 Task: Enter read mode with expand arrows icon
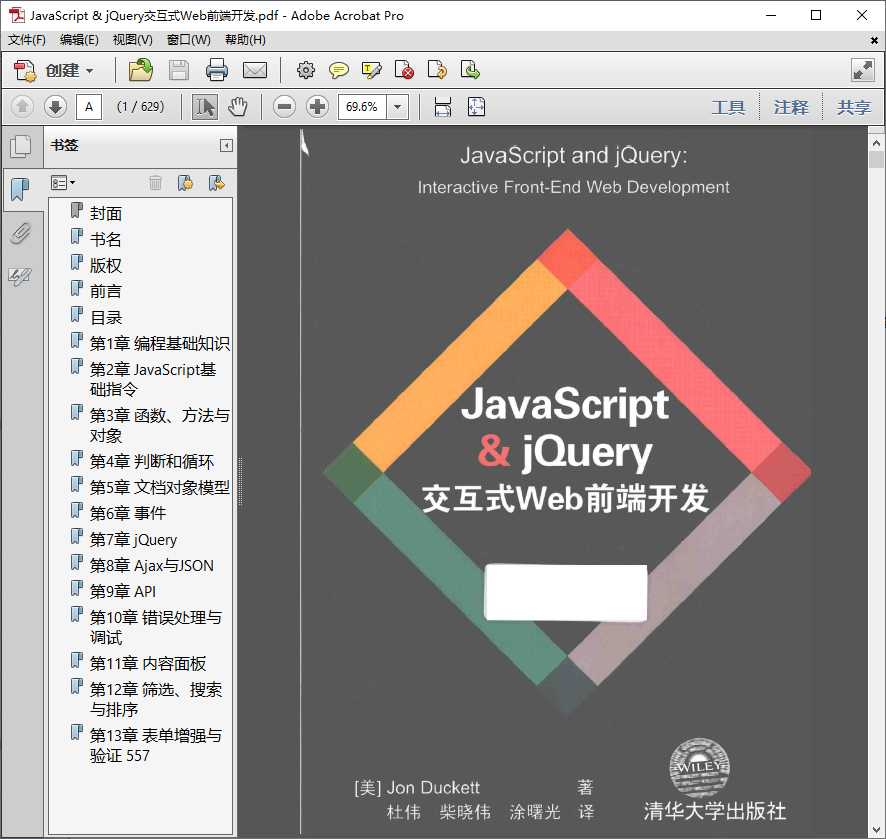click(863, 71)
